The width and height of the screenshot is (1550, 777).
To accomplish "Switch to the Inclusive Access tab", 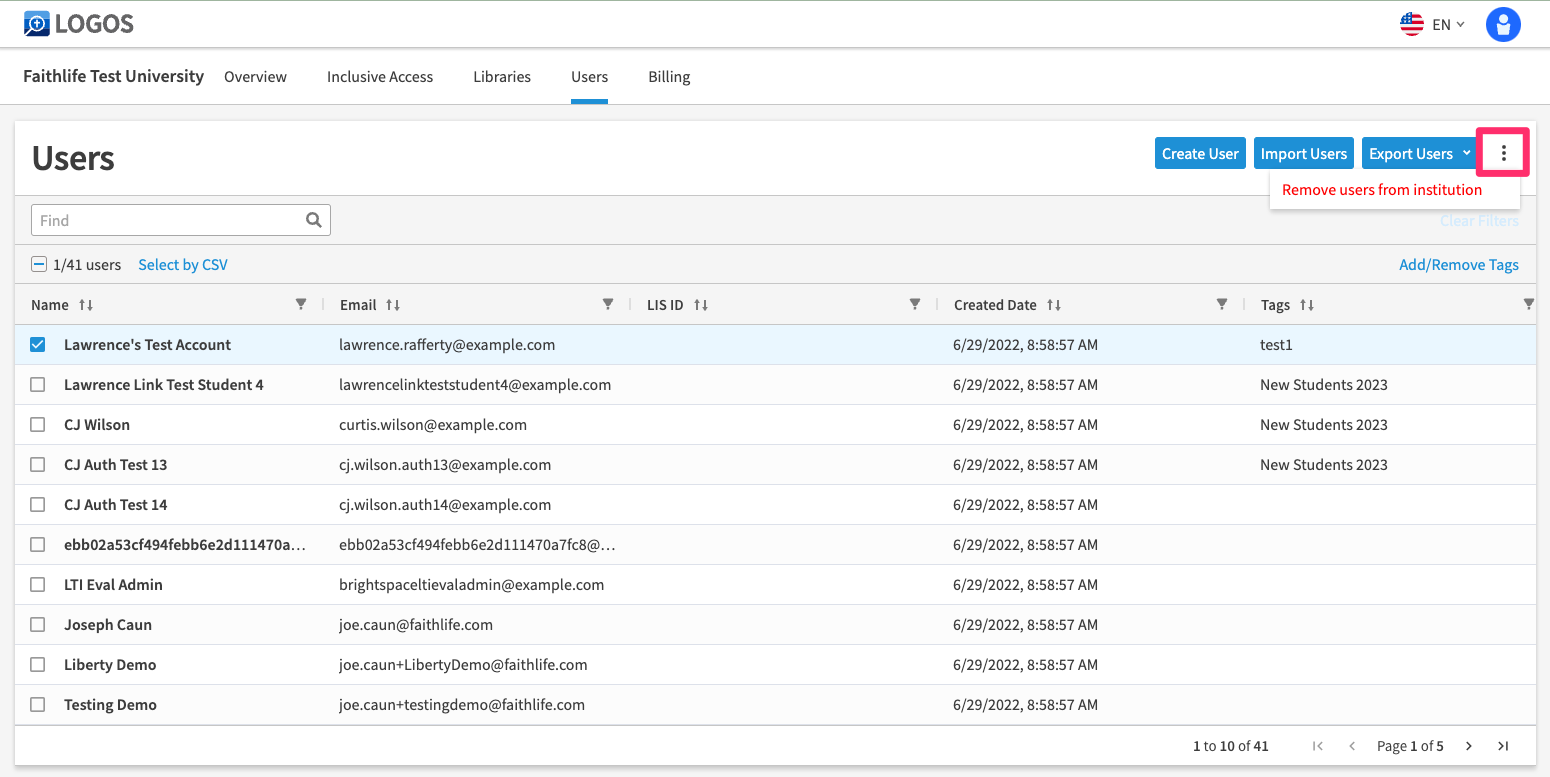I will coord(380,77).
